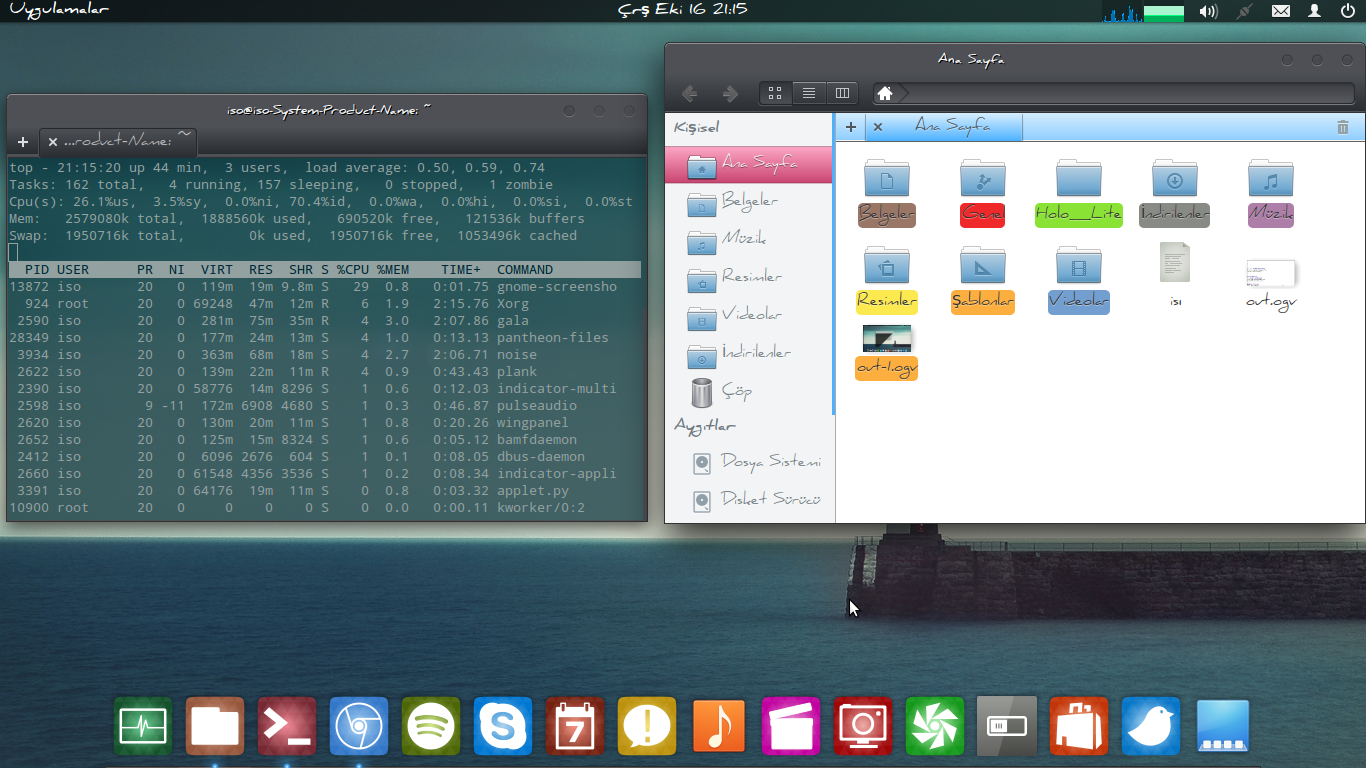Screen dimensions: 1366x768
Task: Click the home icon in the path bar
Action: (x=884, y=93)
